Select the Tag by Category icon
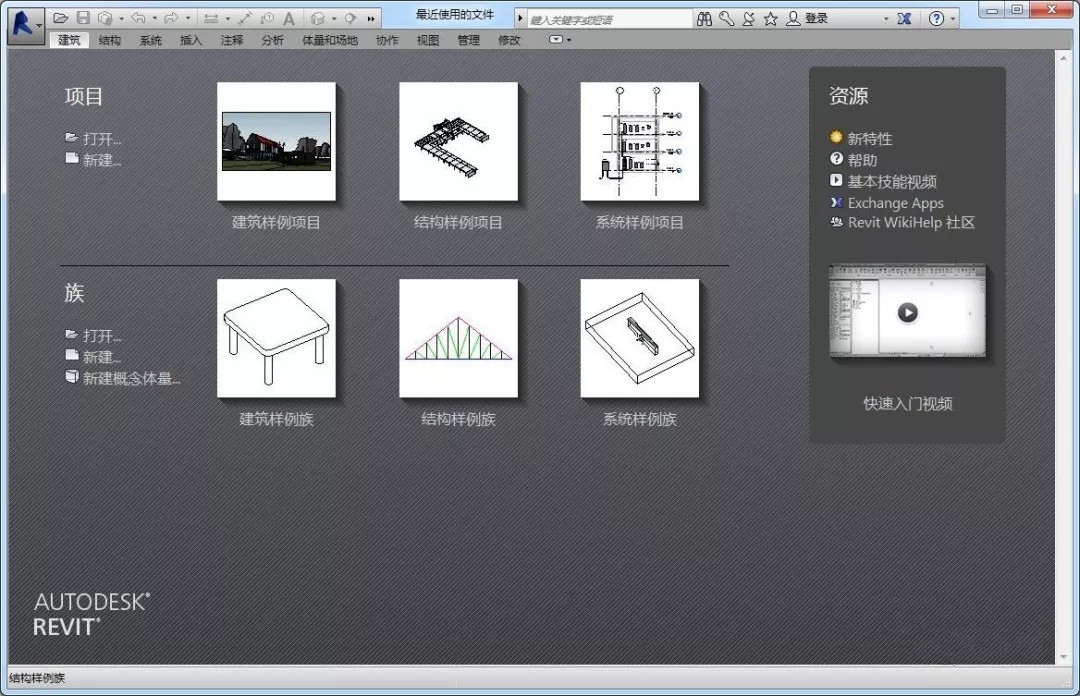Image resolution: width=1080 pixels, height=696 pixels. pyautogui.click(x=267, y=18)
